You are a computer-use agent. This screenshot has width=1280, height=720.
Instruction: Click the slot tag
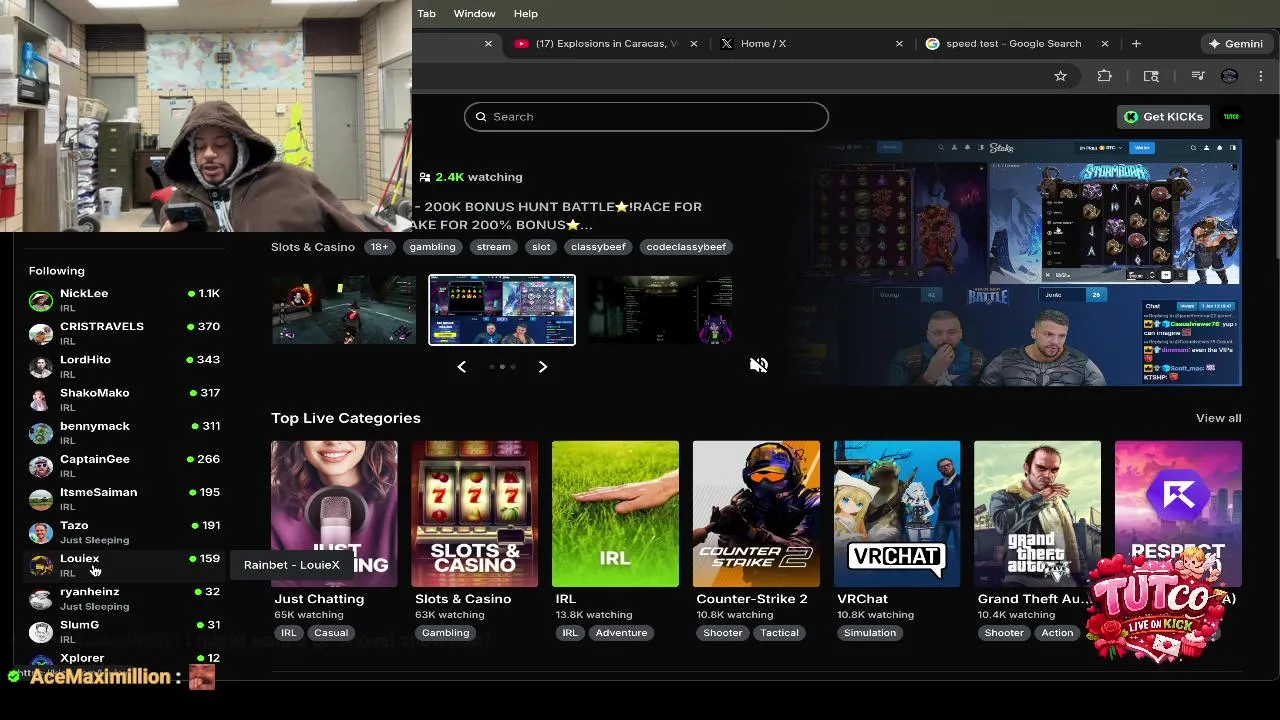coord(541,247)
